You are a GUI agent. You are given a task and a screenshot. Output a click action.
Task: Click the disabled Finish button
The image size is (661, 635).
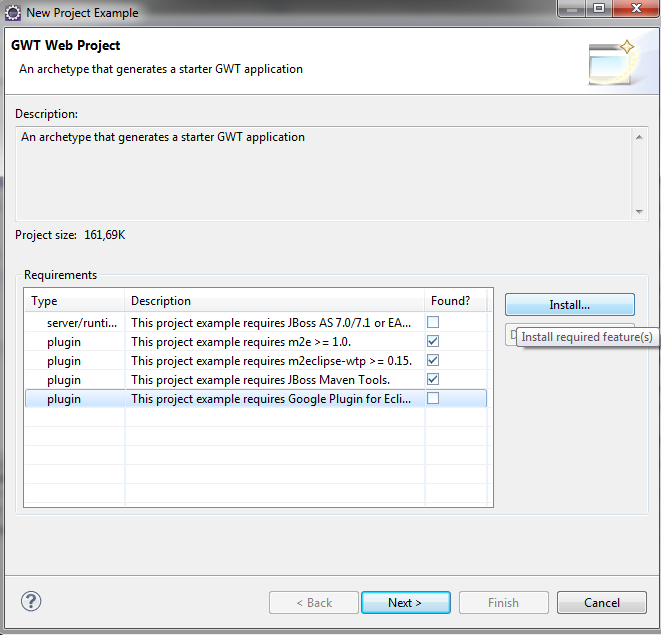click(x=504, y=603)
